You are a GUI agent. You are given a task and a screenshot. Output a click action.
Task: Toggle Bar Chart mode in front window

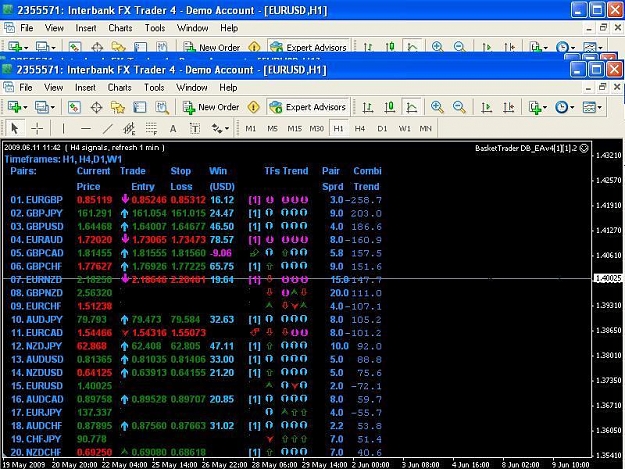click(x=368, y=107)
